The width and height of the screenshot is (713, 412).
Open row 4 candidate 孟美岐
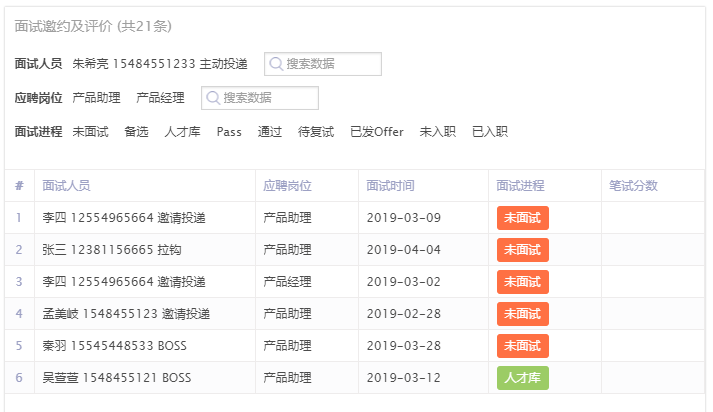pyautogui.click(x=126, y=314)
